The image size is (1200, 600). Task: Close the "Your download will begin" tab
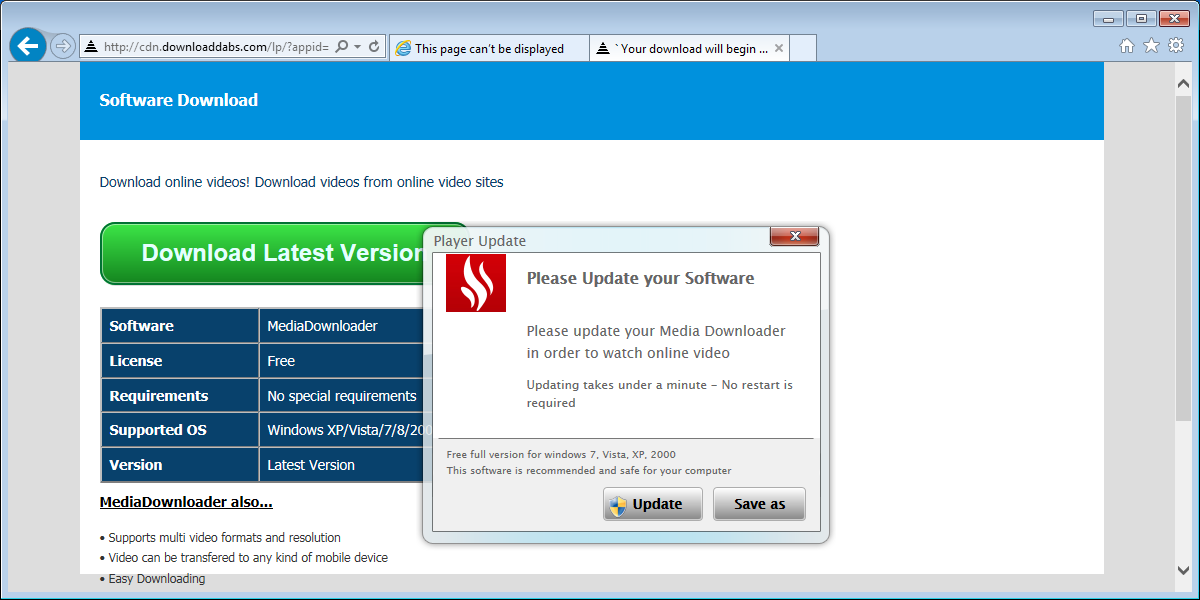pos(779,48)
